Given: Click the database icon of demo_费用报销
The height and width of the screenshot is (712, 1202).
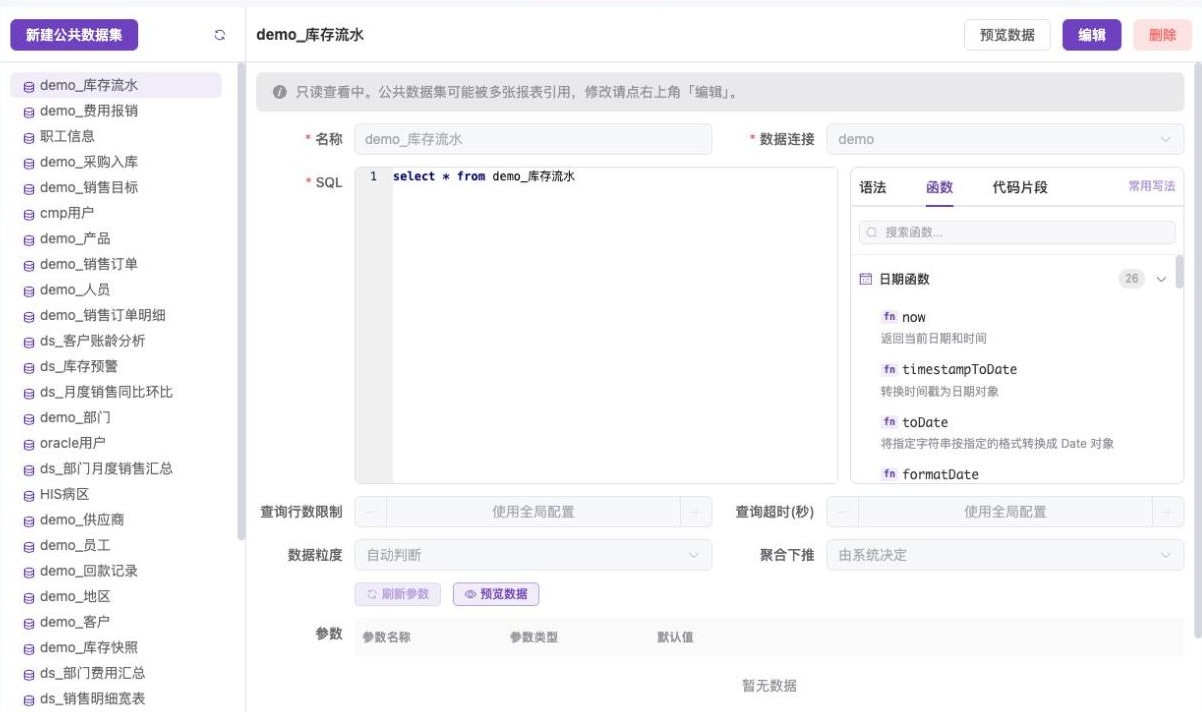Looking at the screenshot, I should pyautogui.click(x=29, y=112).
